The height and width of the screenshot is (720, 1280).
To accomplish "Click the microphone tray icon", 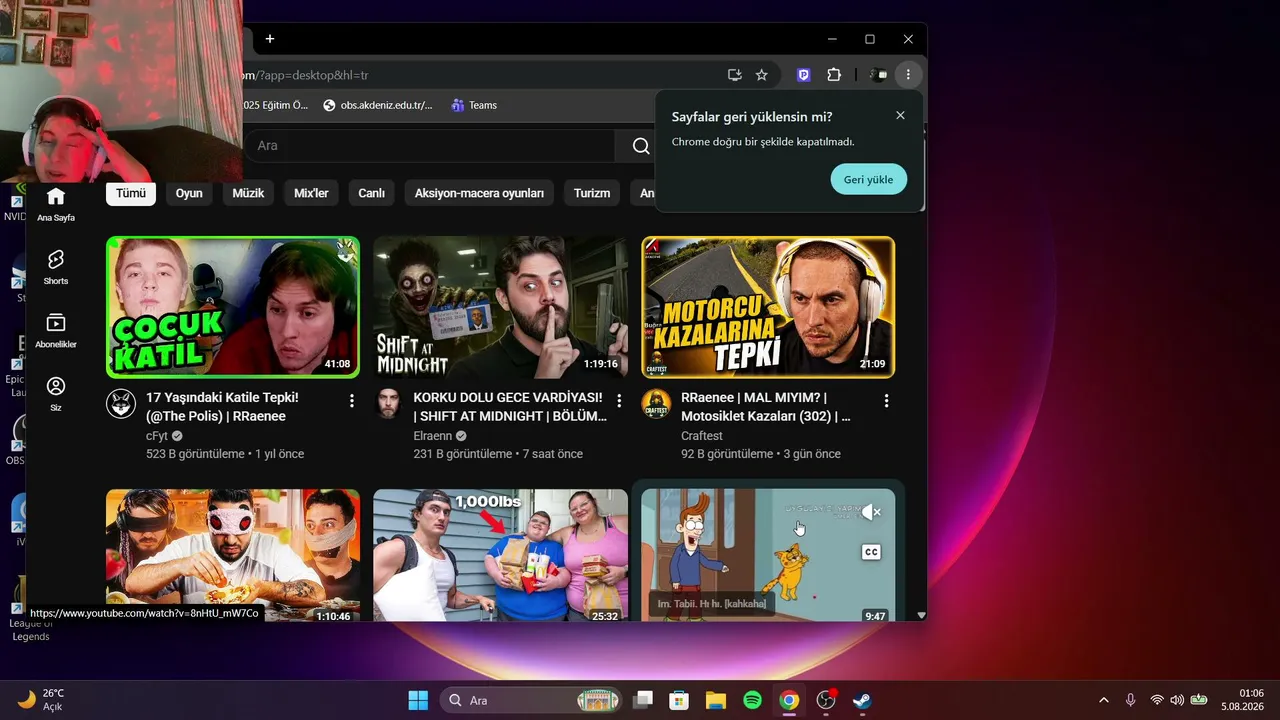I will tap(1131, 700).
